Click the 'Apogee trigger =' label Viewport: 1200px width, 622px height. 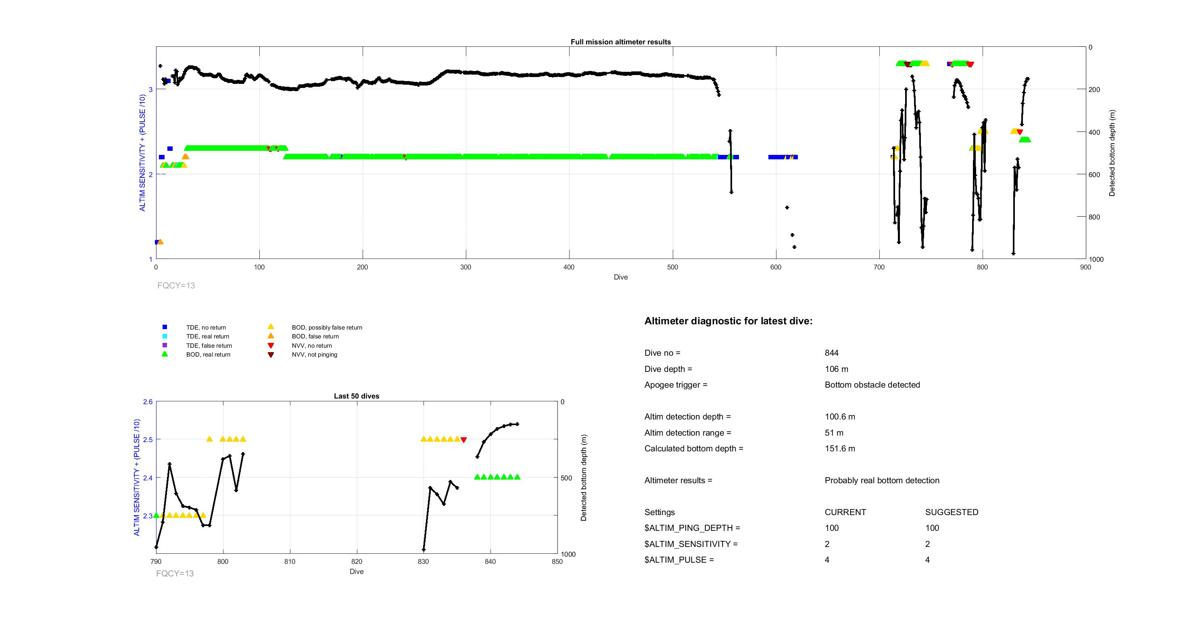point(675,385)
